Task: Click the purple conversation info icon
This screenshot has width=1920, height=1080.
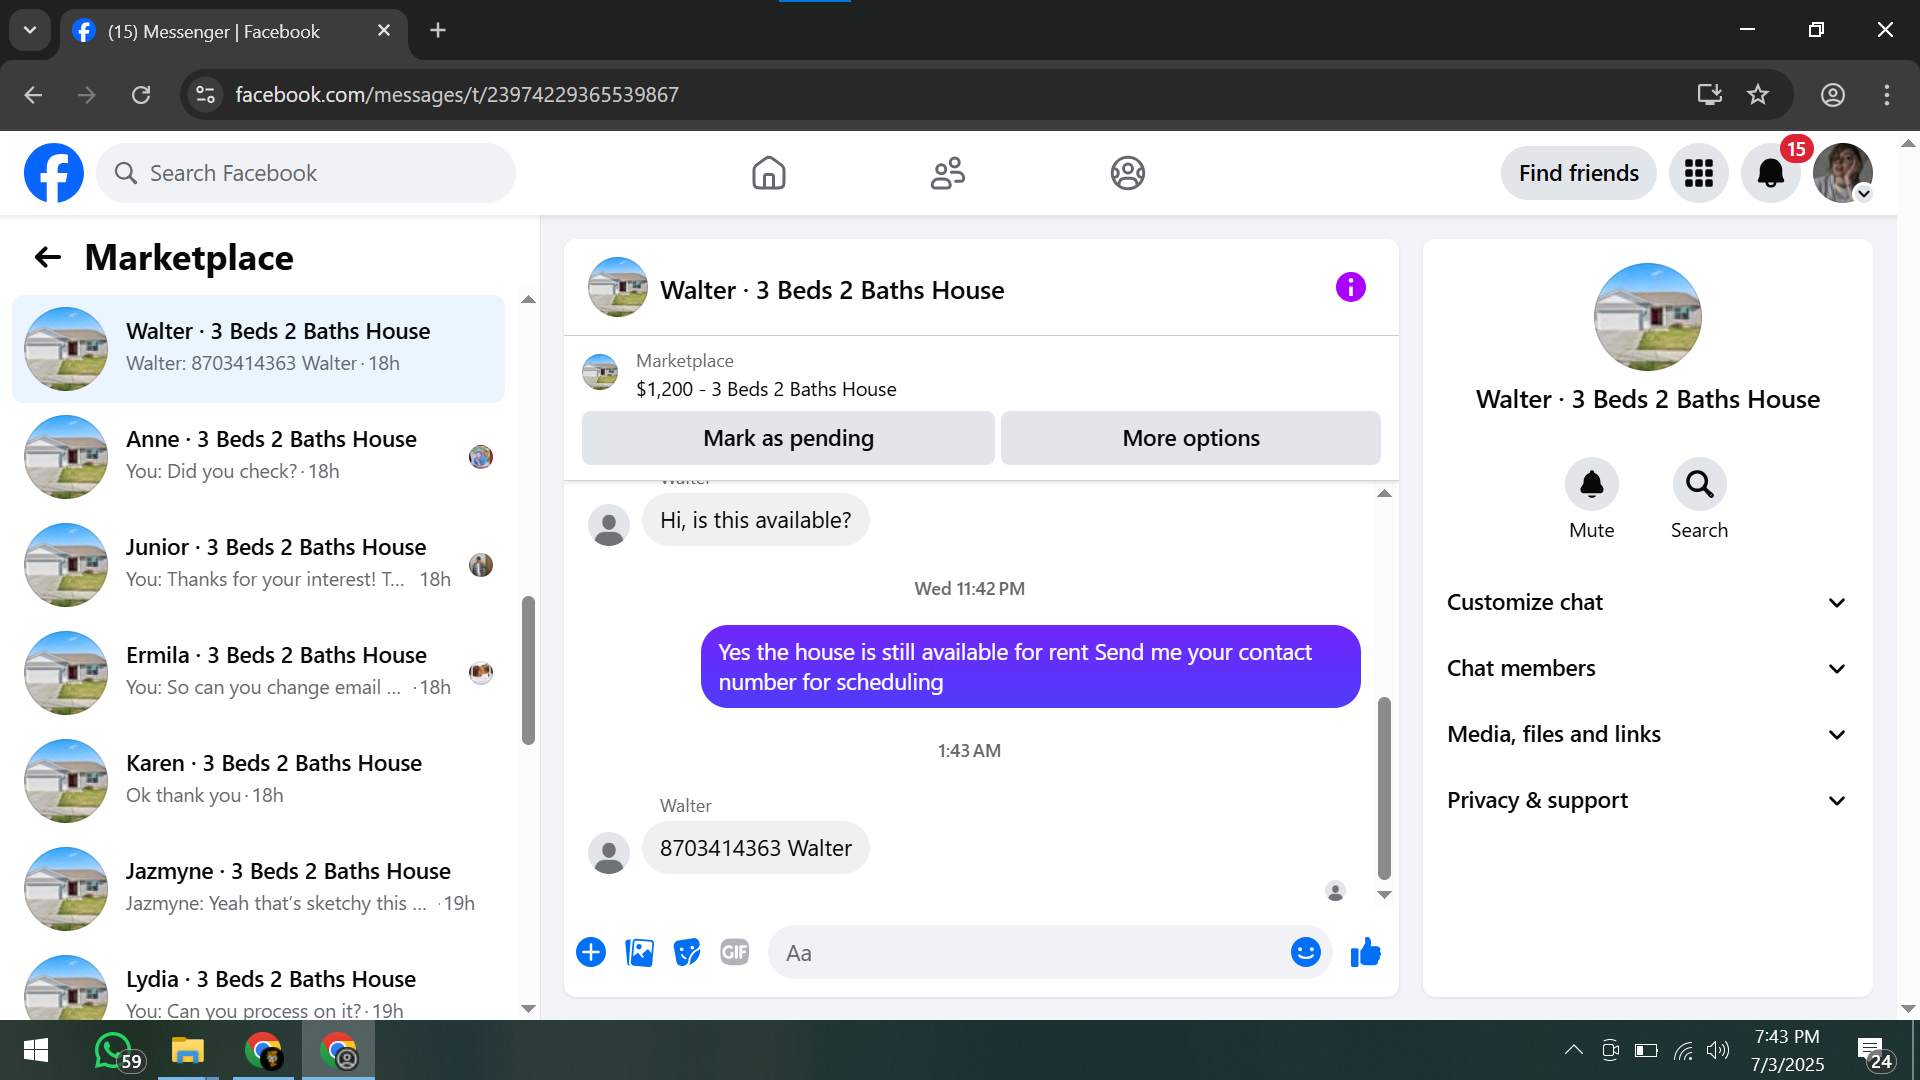Action: [1350, 288]
